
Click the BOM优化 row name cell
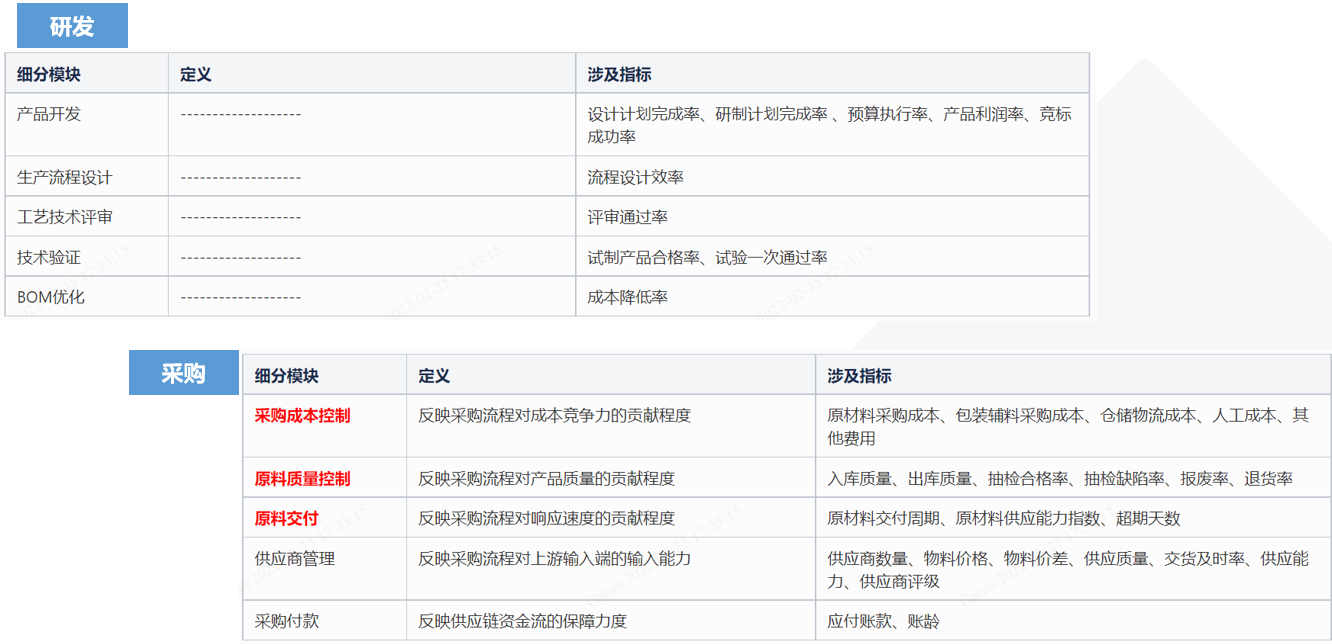[x=51, y=297]
